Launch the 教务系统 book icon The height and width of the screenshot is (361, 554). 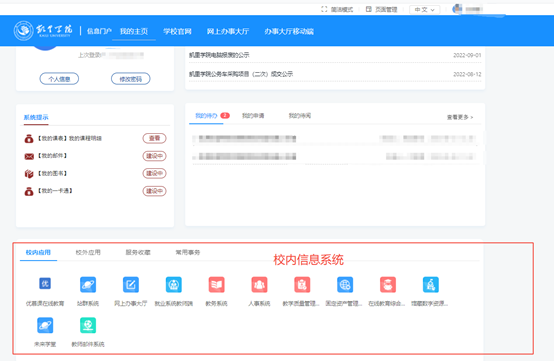[217, 284]
